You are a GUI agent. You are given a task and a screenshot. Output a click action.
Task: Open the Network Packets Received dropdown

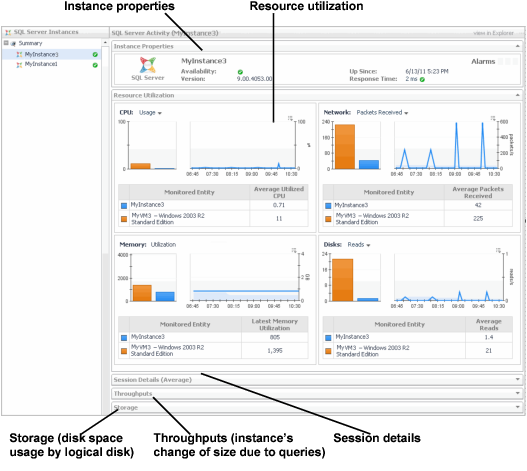pos(382,113)
